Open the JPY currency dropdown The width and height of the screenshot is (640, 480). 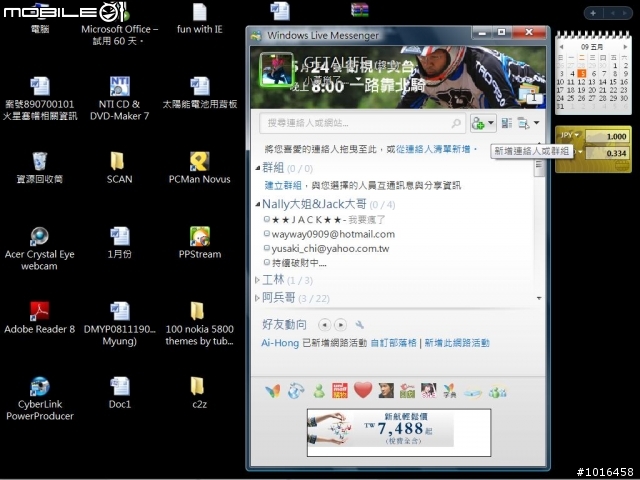(x=569, y=135)
